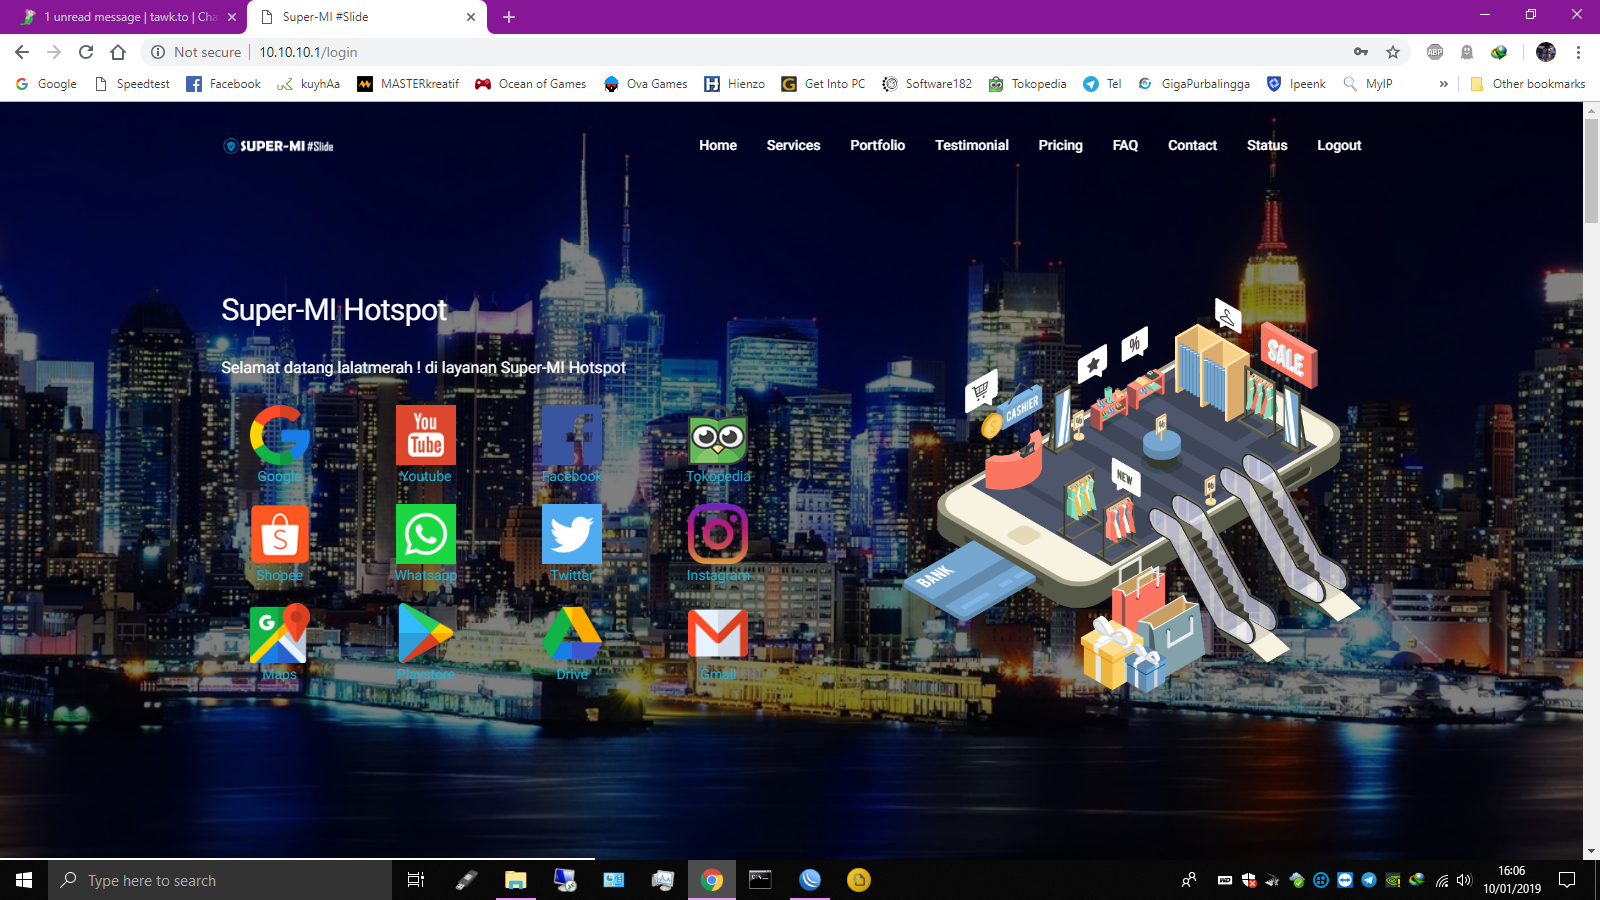Screen dimensions: 1600x900
Task: Open the MyIP bookmark
Action: click(x=1367, y=84)
